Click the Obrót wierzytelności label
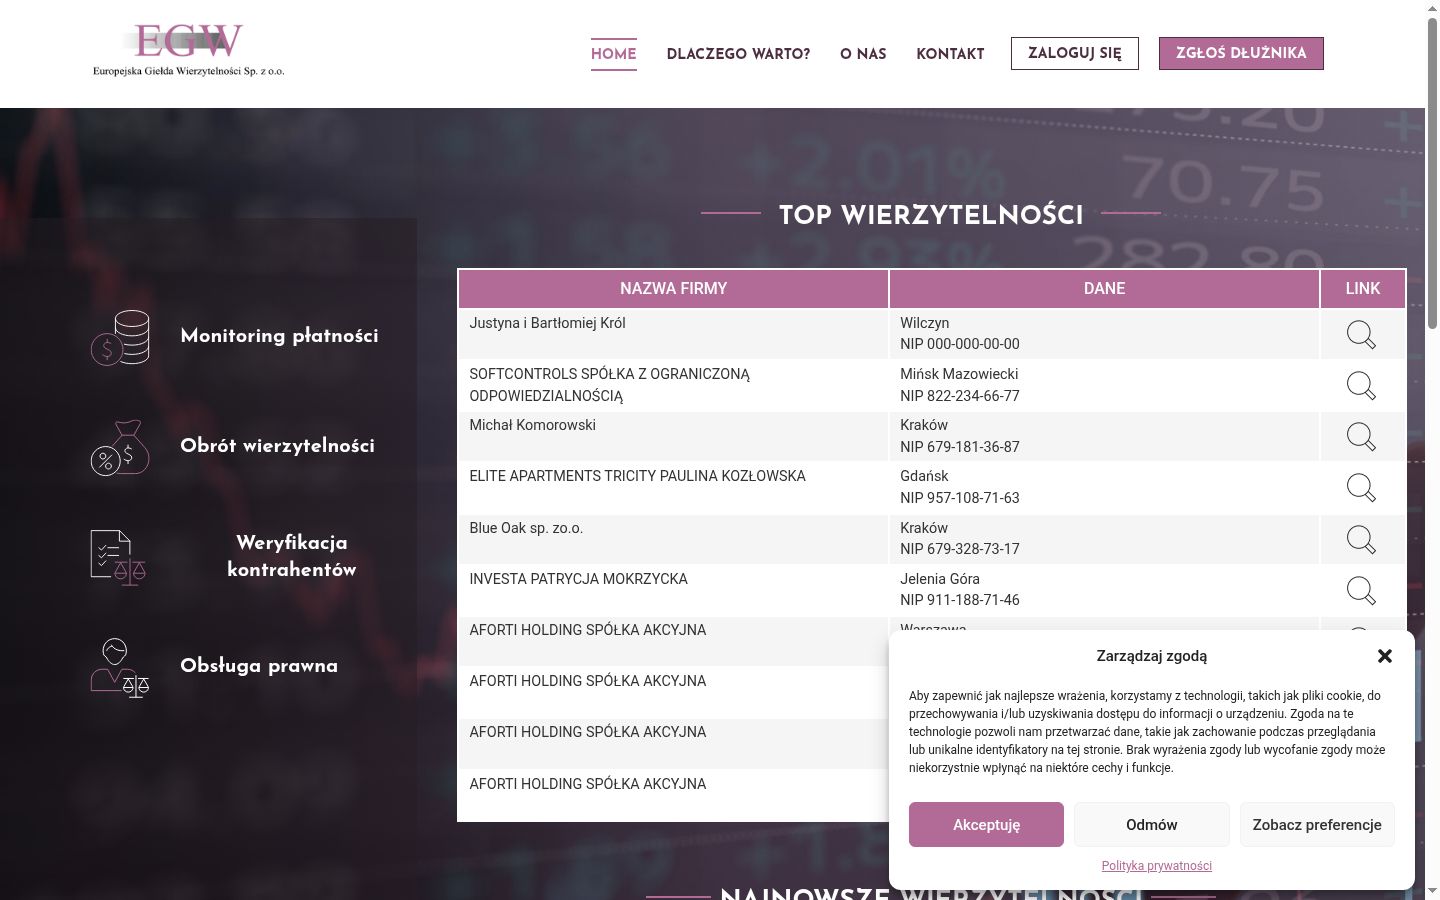 pos(277,446)
